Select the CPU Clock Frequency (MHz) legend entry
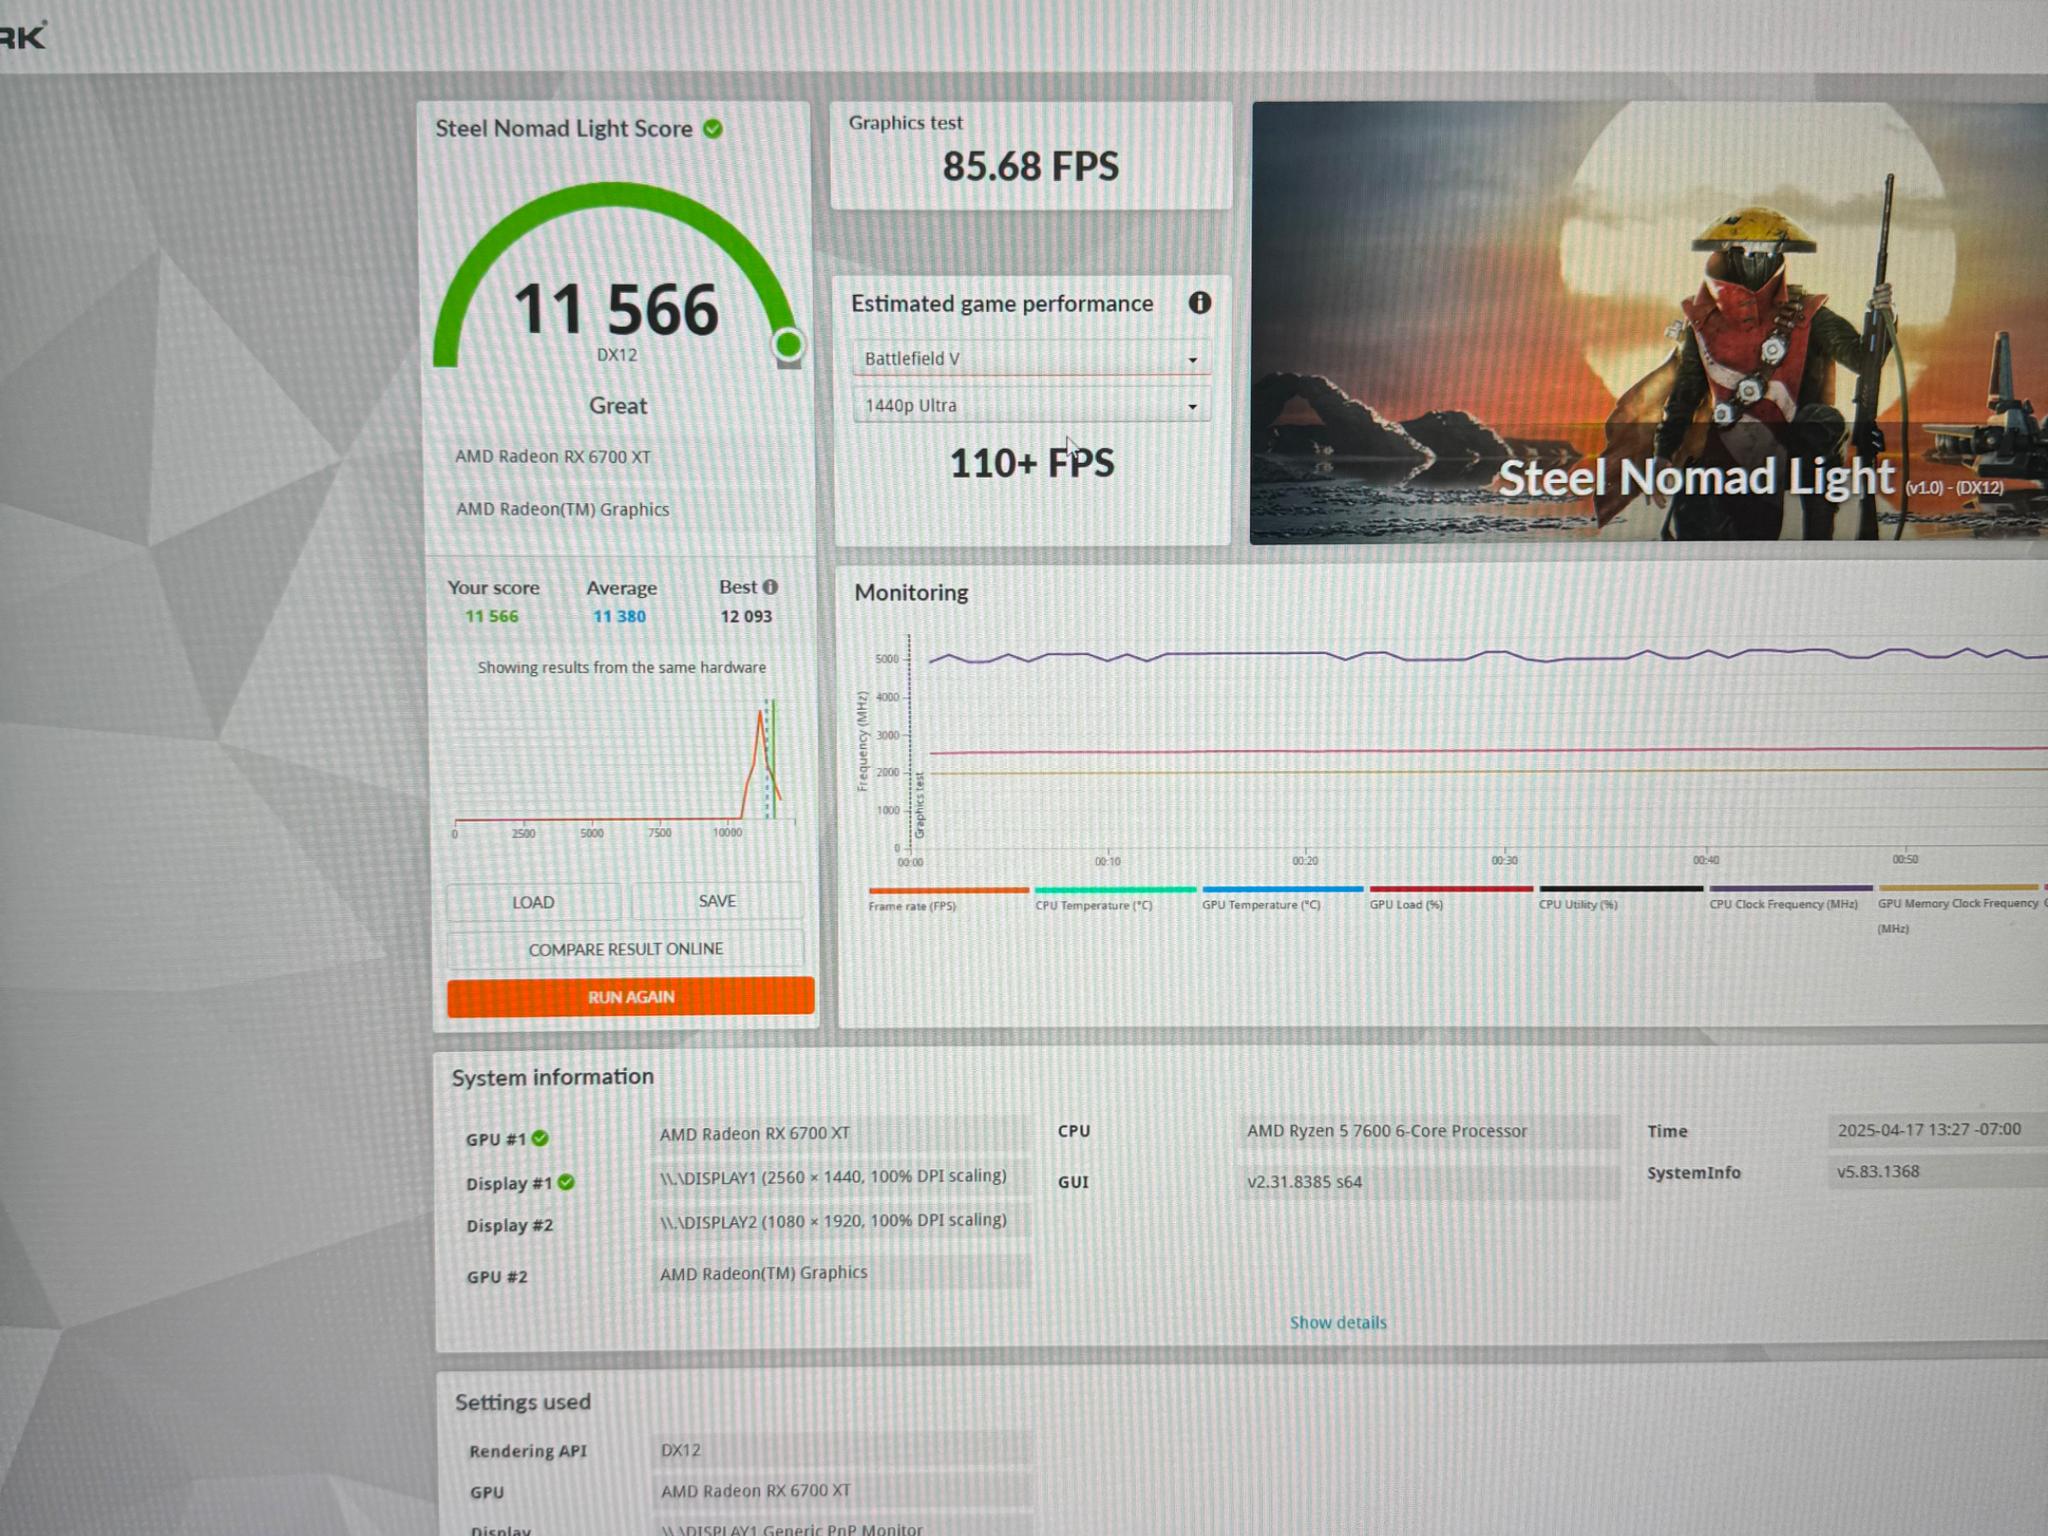The height and width of the screenshot is (1536, 2048). [x=1783, y=904]
